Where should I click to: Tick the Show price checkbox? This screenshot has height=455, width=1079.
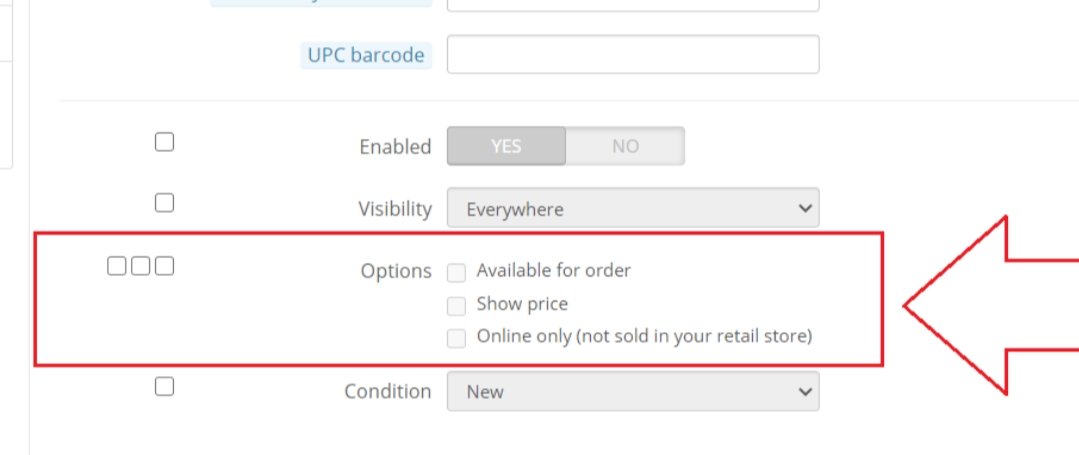[457, 305]
